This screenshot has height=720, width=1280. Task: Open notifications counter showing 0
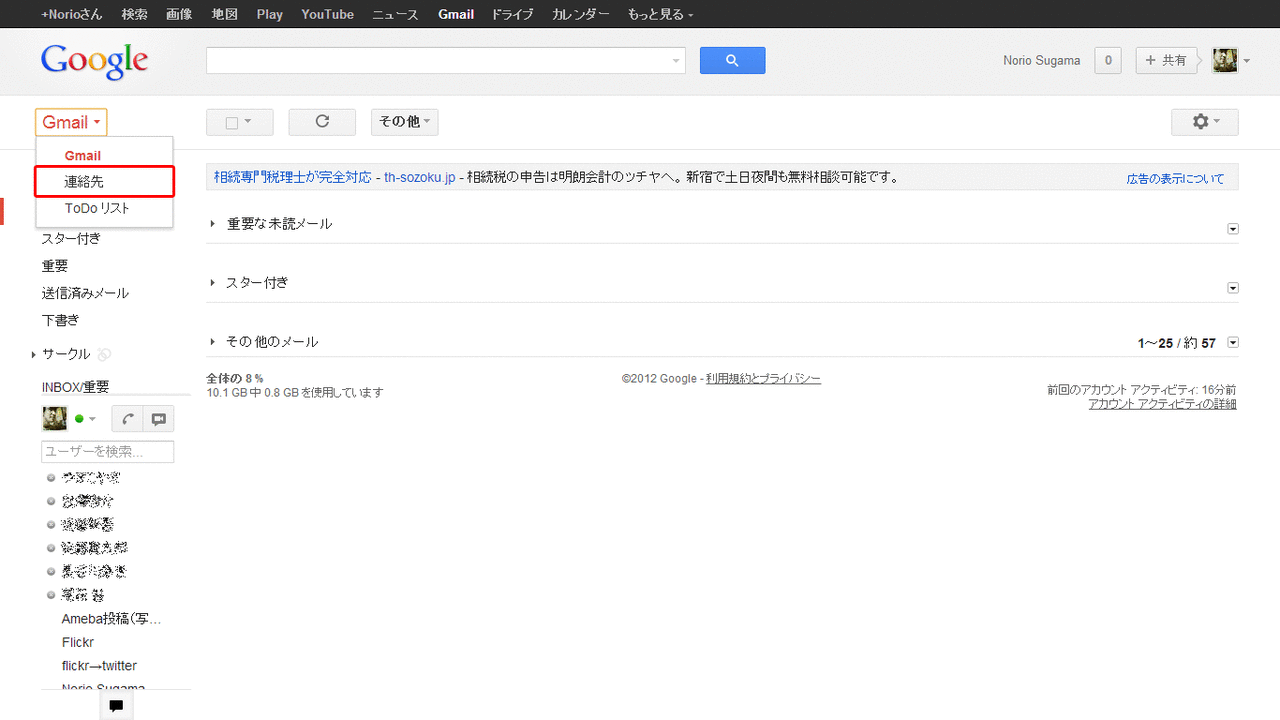1107,61
